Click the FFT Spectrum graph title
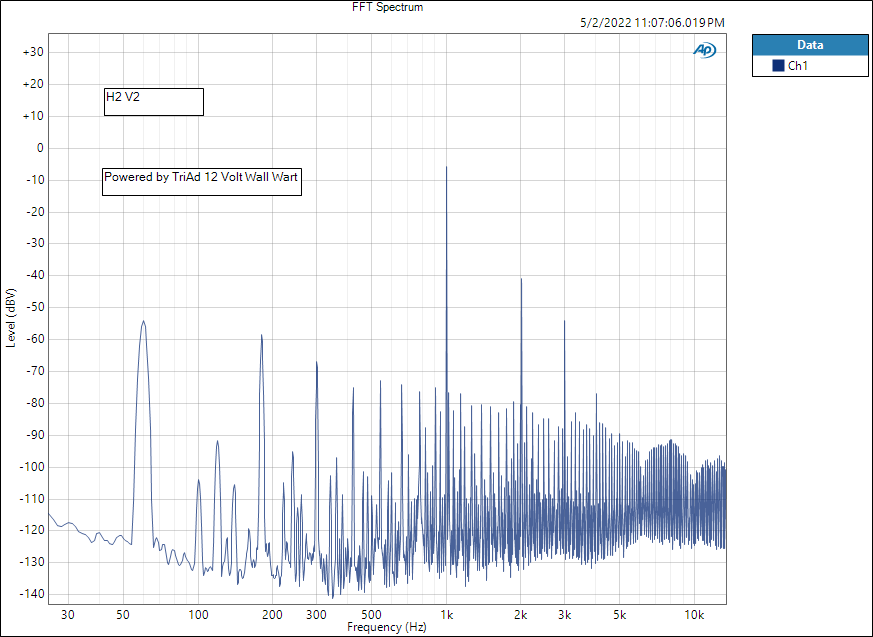 click(388, 7)
